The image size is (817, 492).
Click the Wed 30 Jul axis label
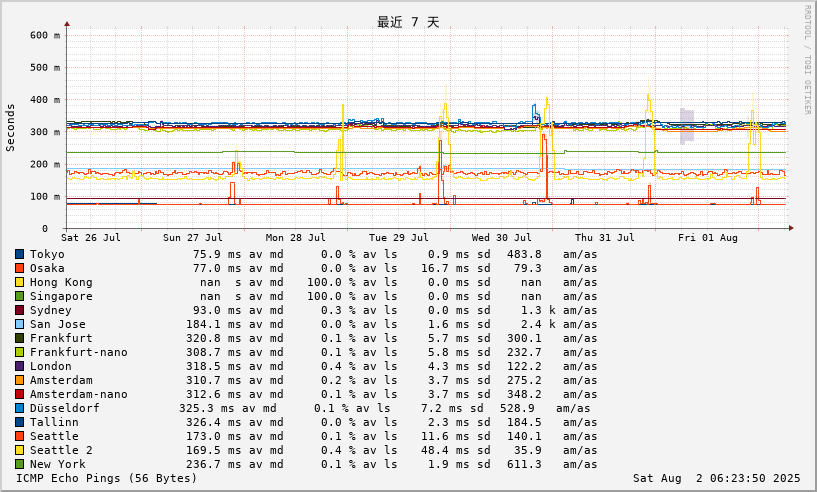click(x=501, y=238)
